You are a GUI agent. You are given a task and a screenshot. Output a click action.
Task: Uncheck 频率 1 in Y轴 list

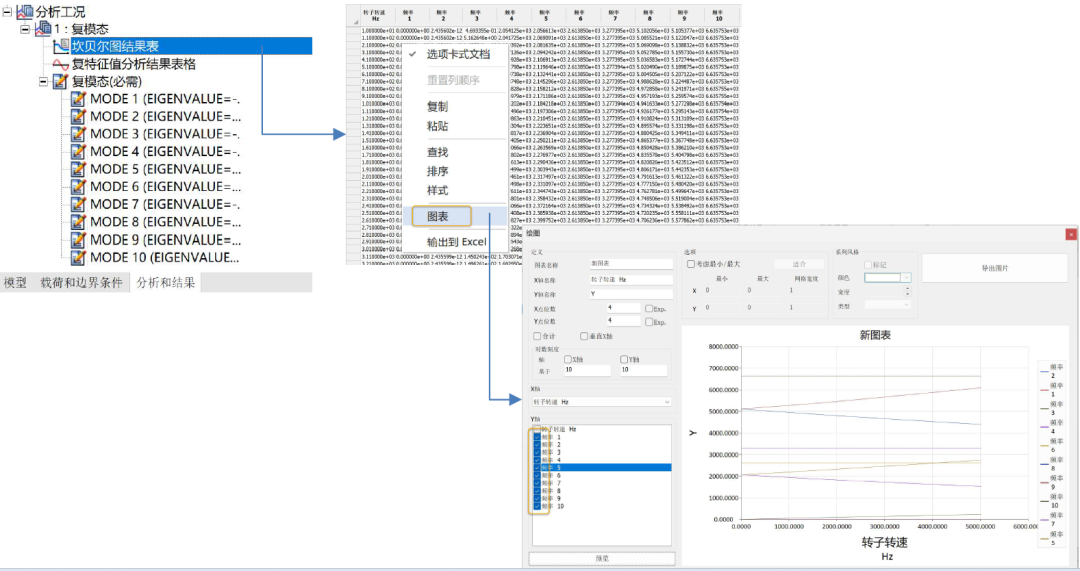pyautogui.click(x=537, y=437)
